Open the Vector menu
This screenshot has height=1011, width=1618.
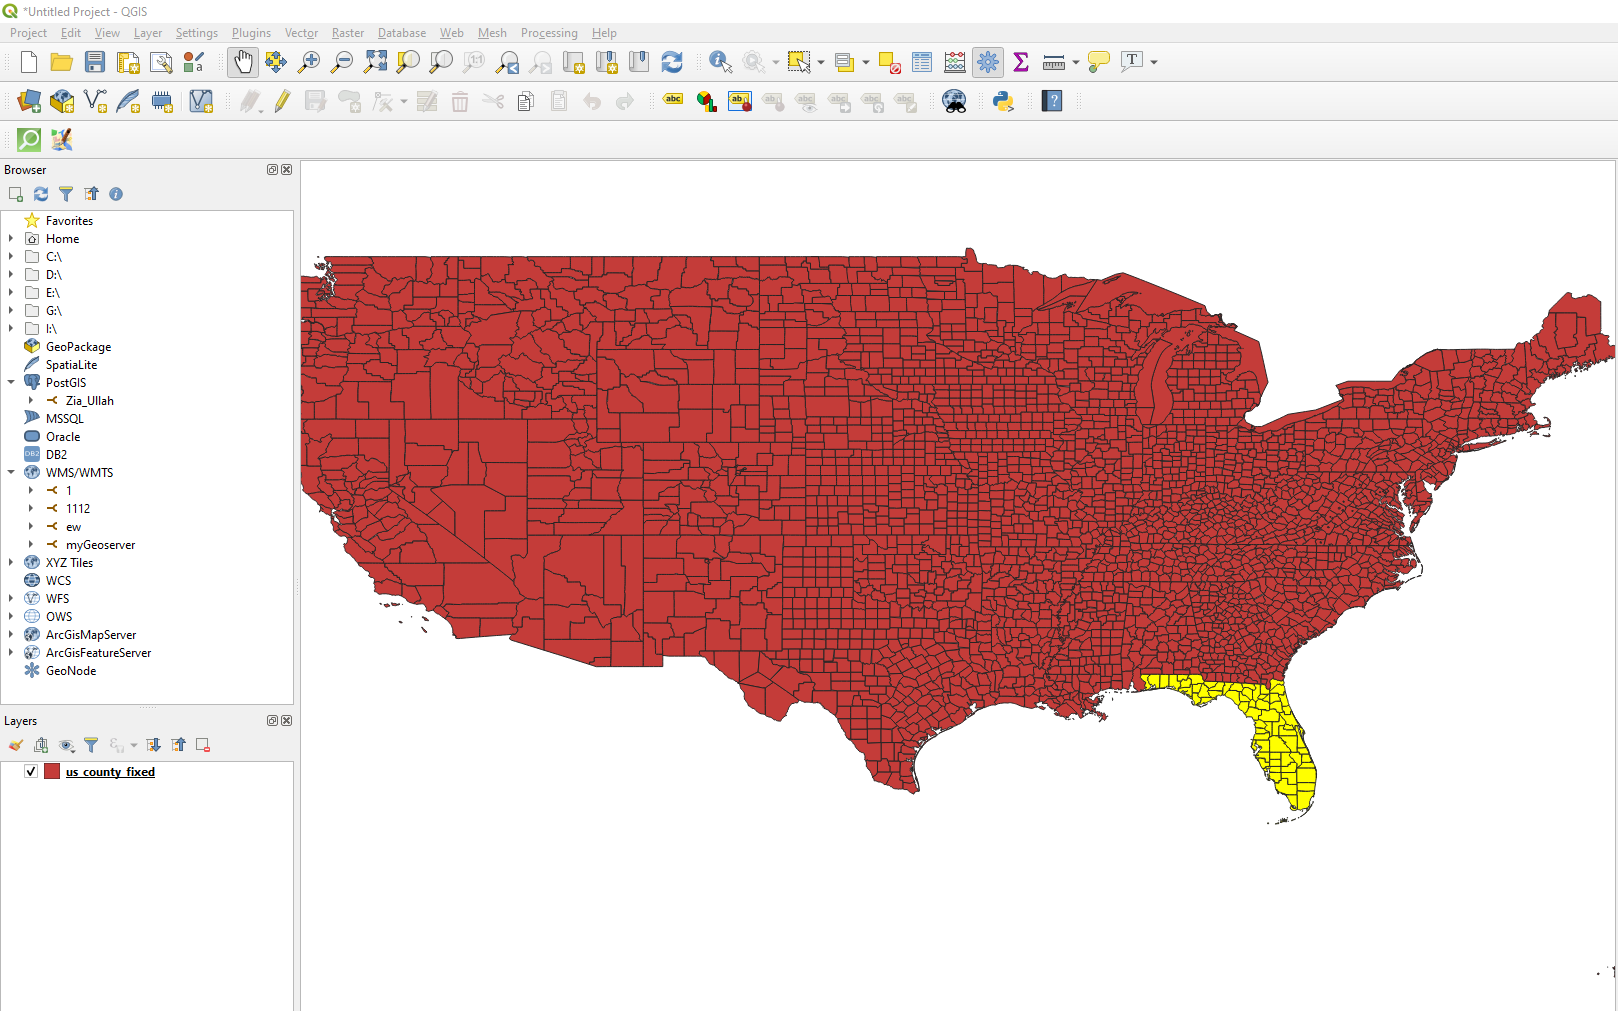301,33
